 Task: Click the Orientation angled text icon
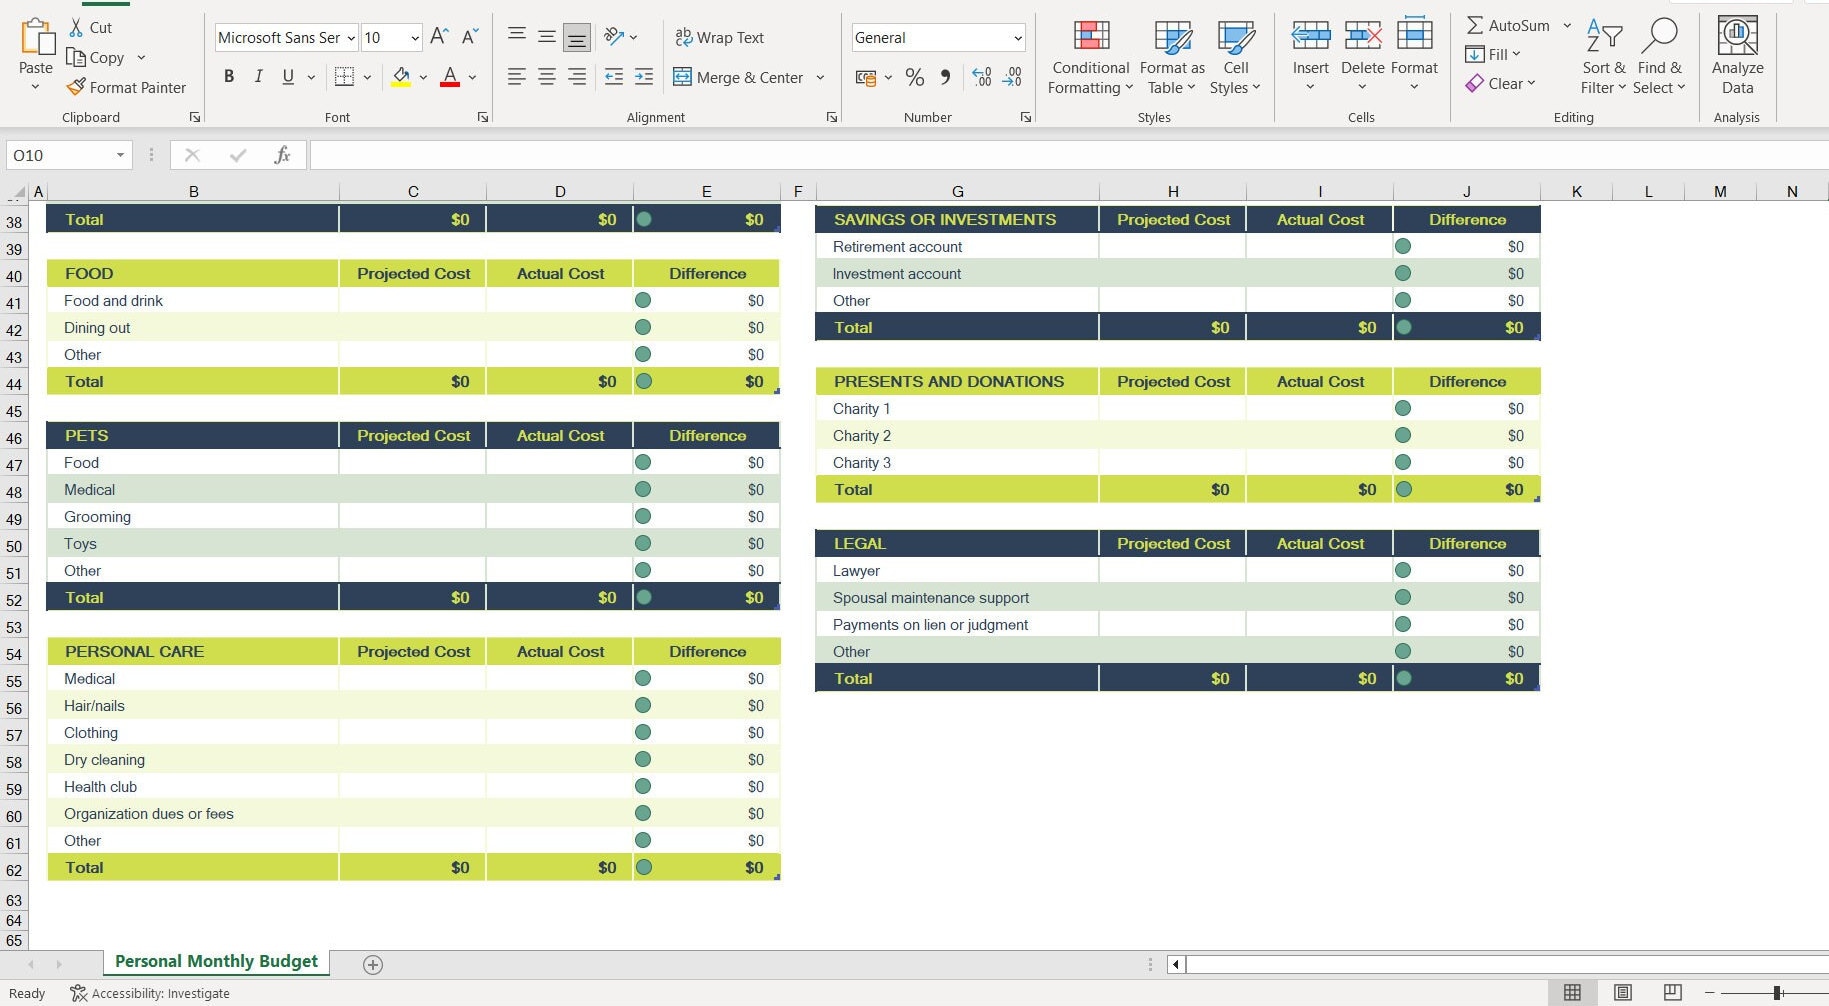tap(614, 37)
